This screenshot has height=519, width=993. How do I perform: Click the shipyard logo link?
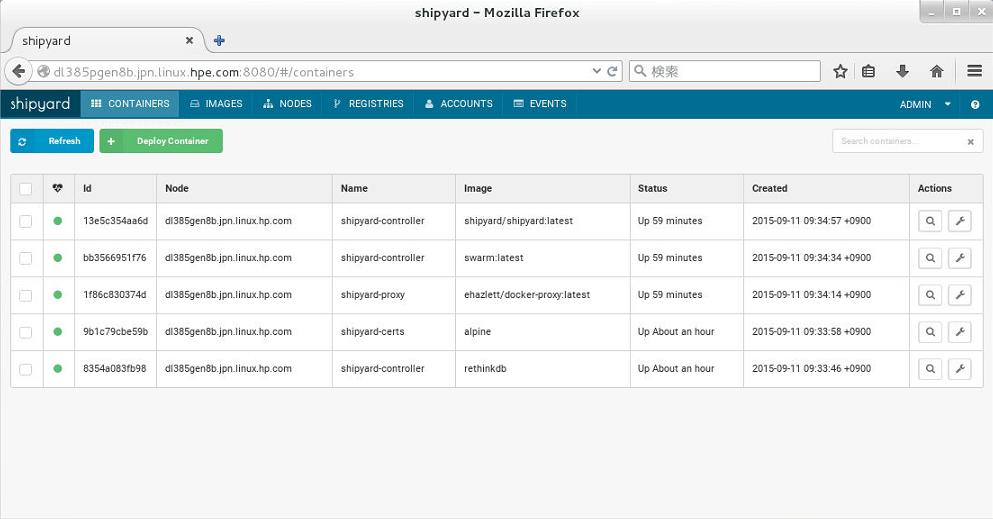tap(40, 104)
